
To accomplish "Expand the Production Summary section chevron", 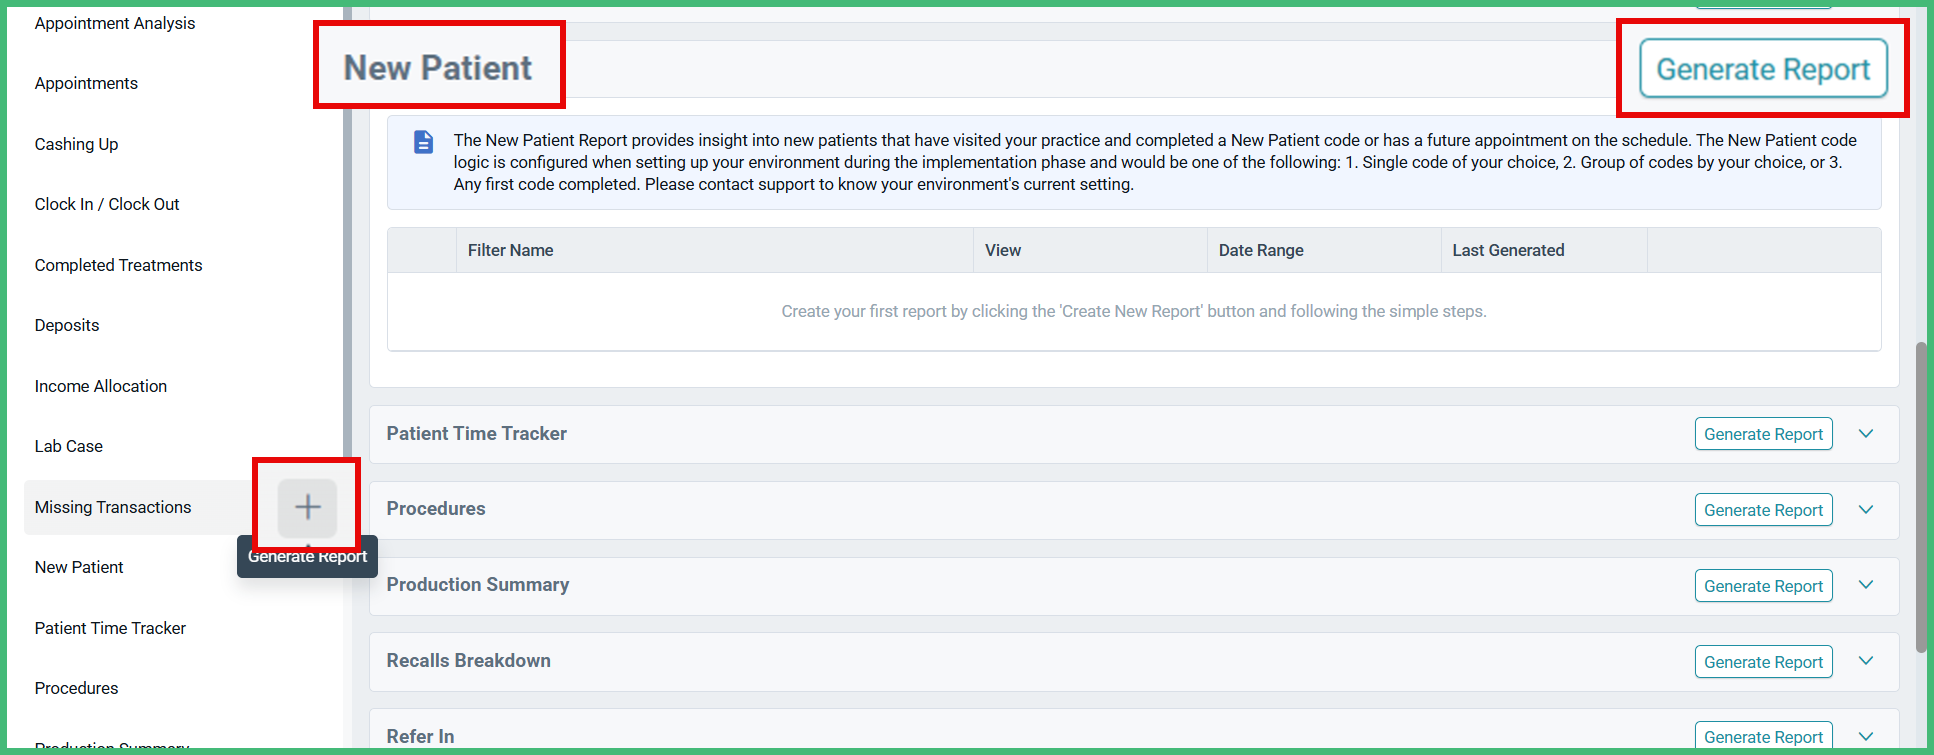I will pos(1866,585).
